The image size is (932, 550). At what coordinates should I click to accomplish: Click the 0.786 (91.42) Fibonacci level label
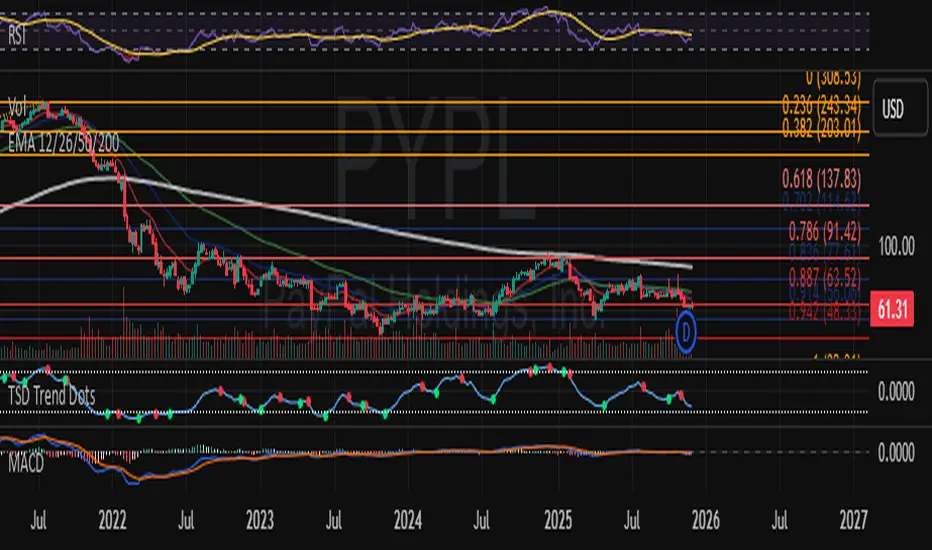[825, 230]
